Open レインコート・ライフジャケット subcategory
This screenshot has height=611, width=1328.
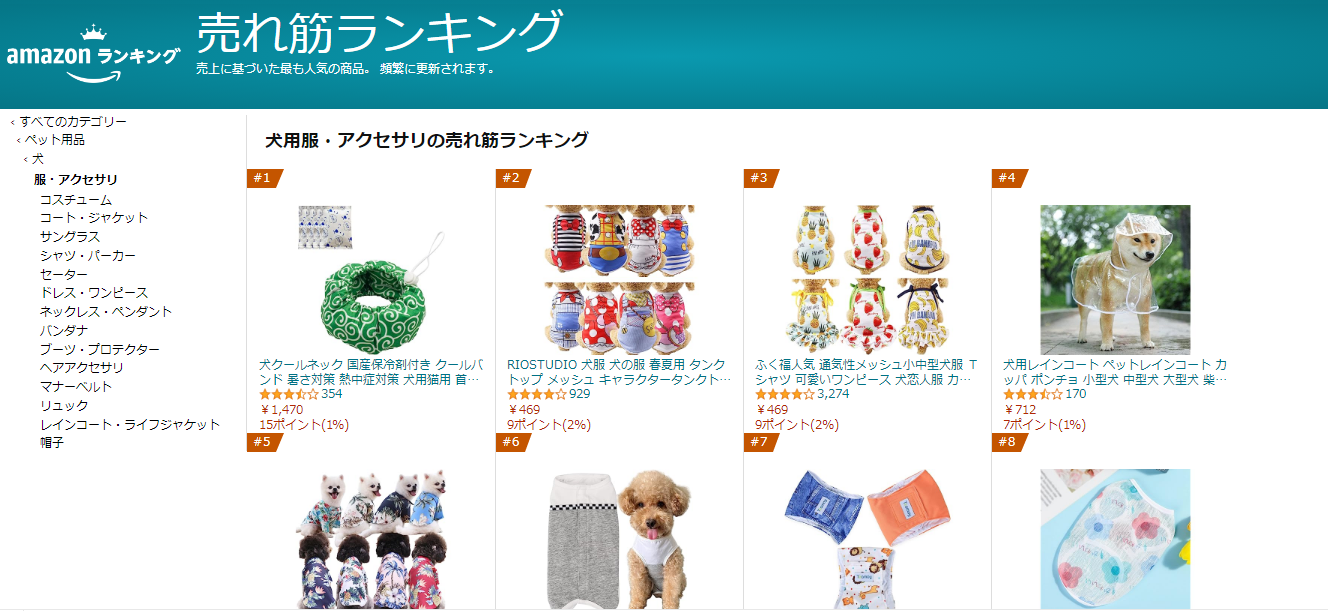(130, 424)
